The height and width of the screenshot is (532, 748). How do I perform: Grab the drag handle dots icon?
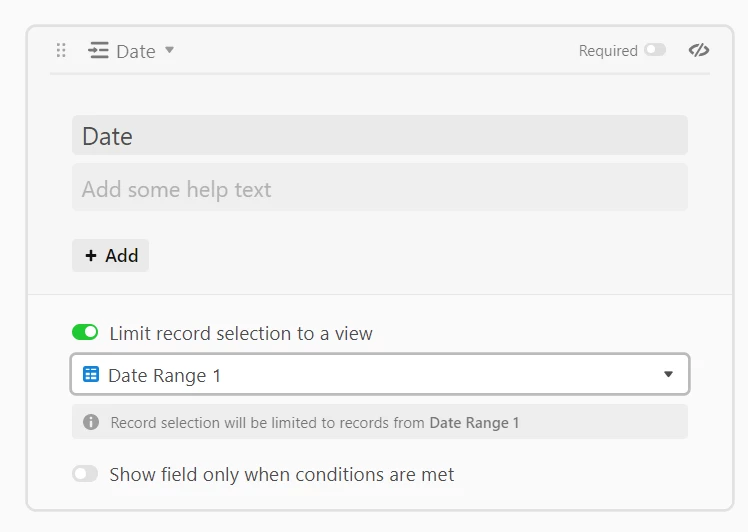coord(61,50)
